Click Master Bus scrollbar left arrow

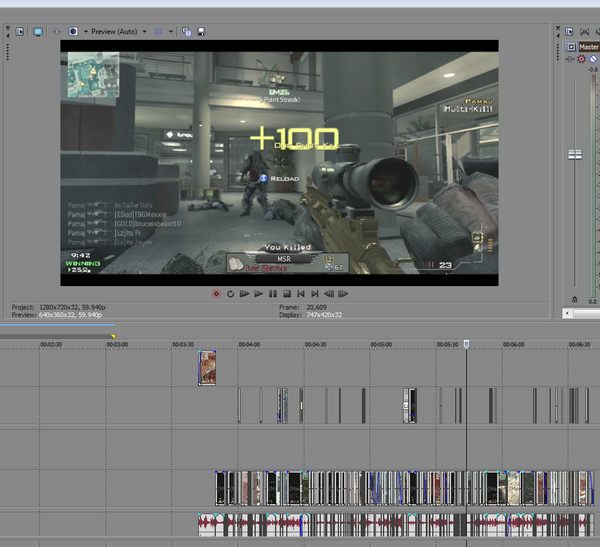coord(567,313)
